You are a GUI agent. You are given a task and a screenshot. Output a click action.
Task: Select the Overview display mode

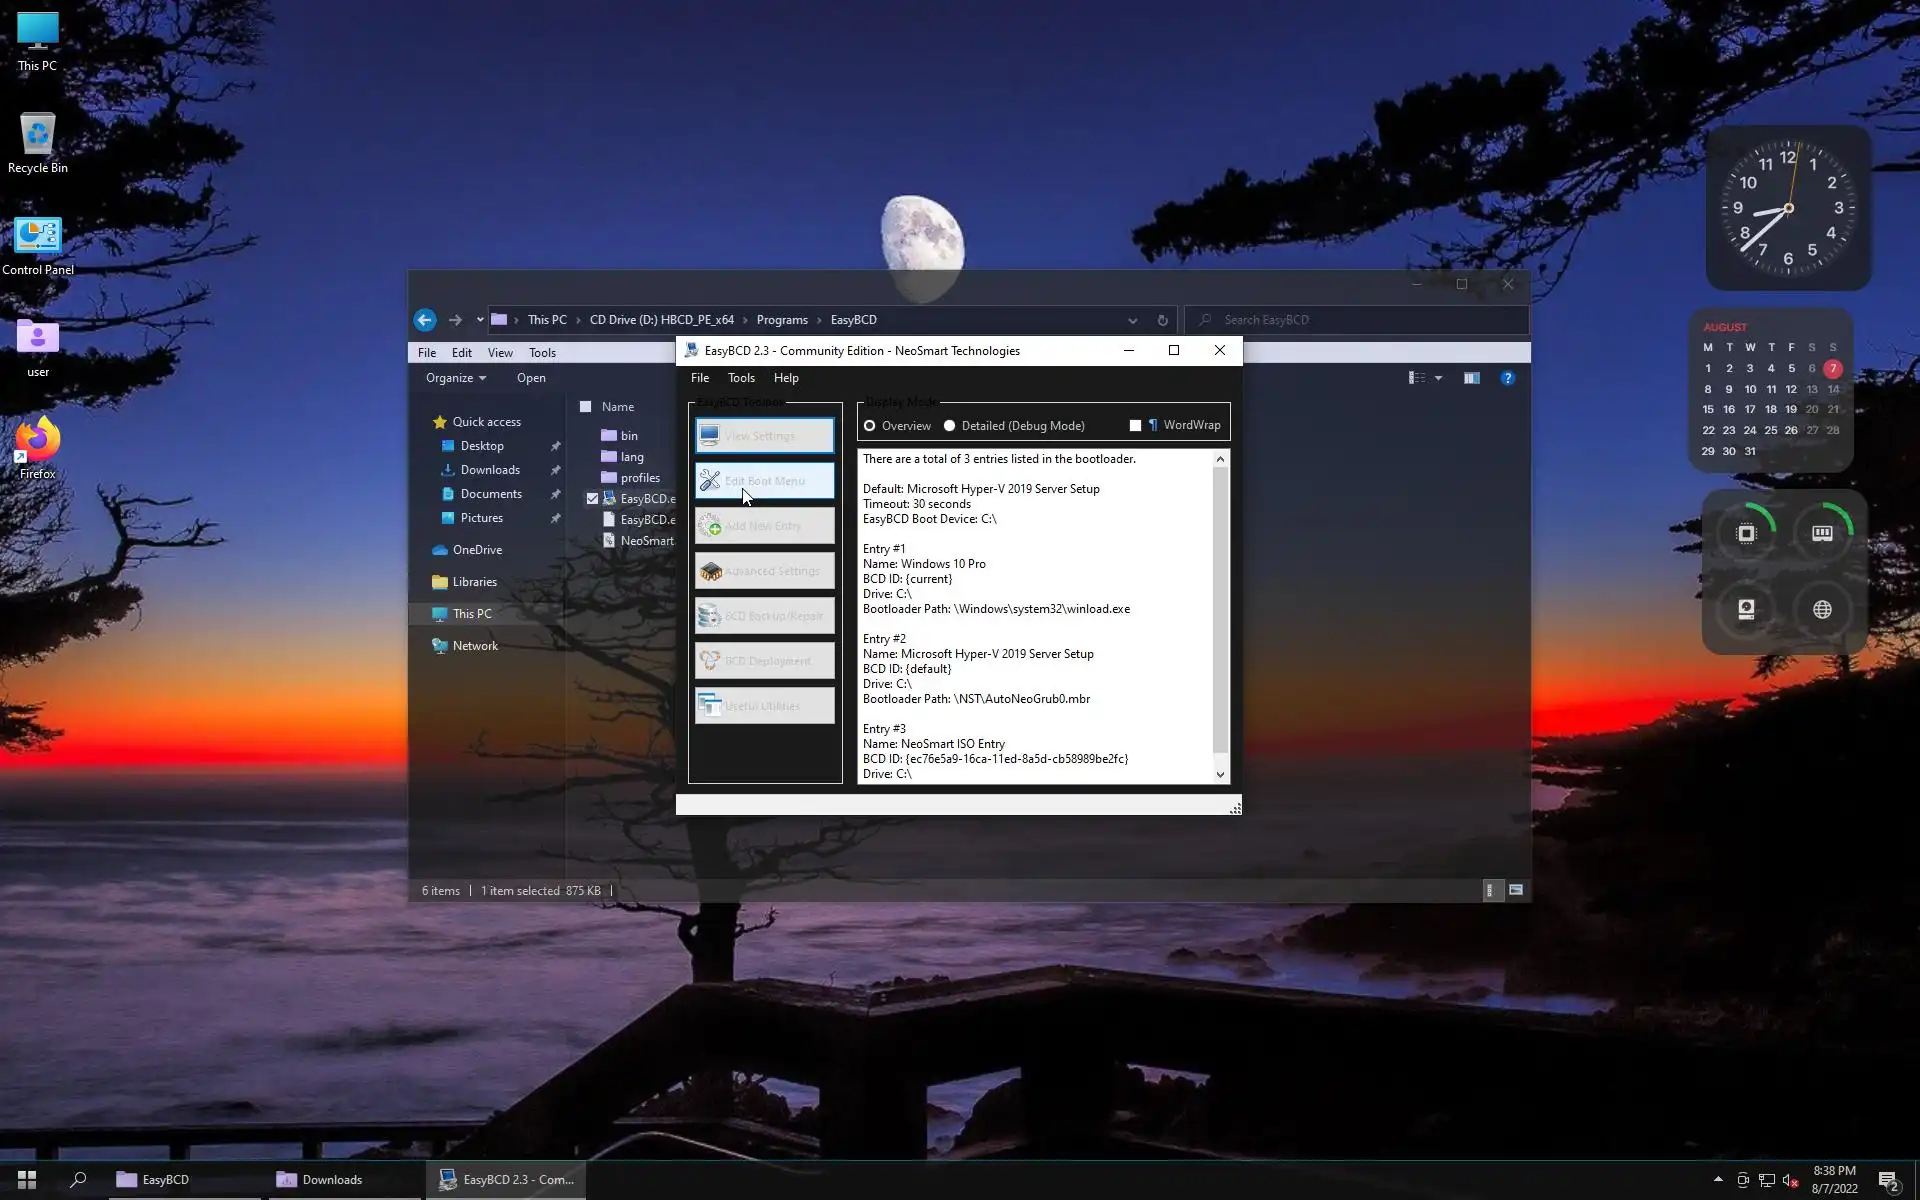click(870, 426)
